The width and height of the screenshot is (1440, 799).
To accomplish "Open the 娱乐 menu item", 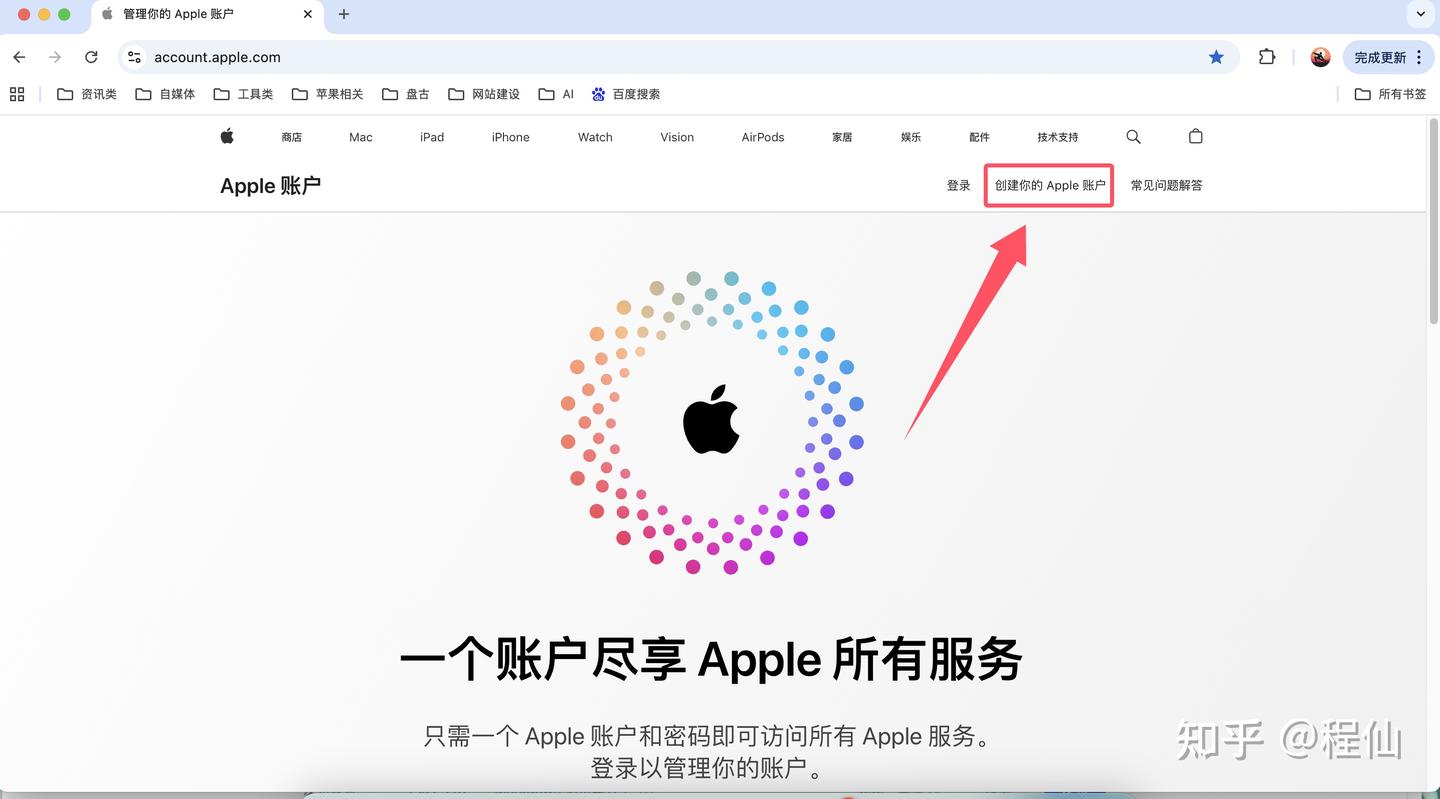I will click(x=911, y=137).
